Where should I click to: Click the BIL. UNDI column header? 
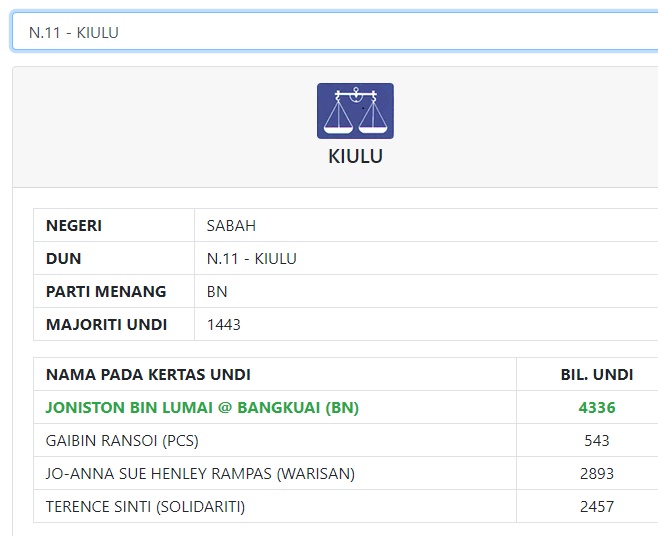coord(597,374)
